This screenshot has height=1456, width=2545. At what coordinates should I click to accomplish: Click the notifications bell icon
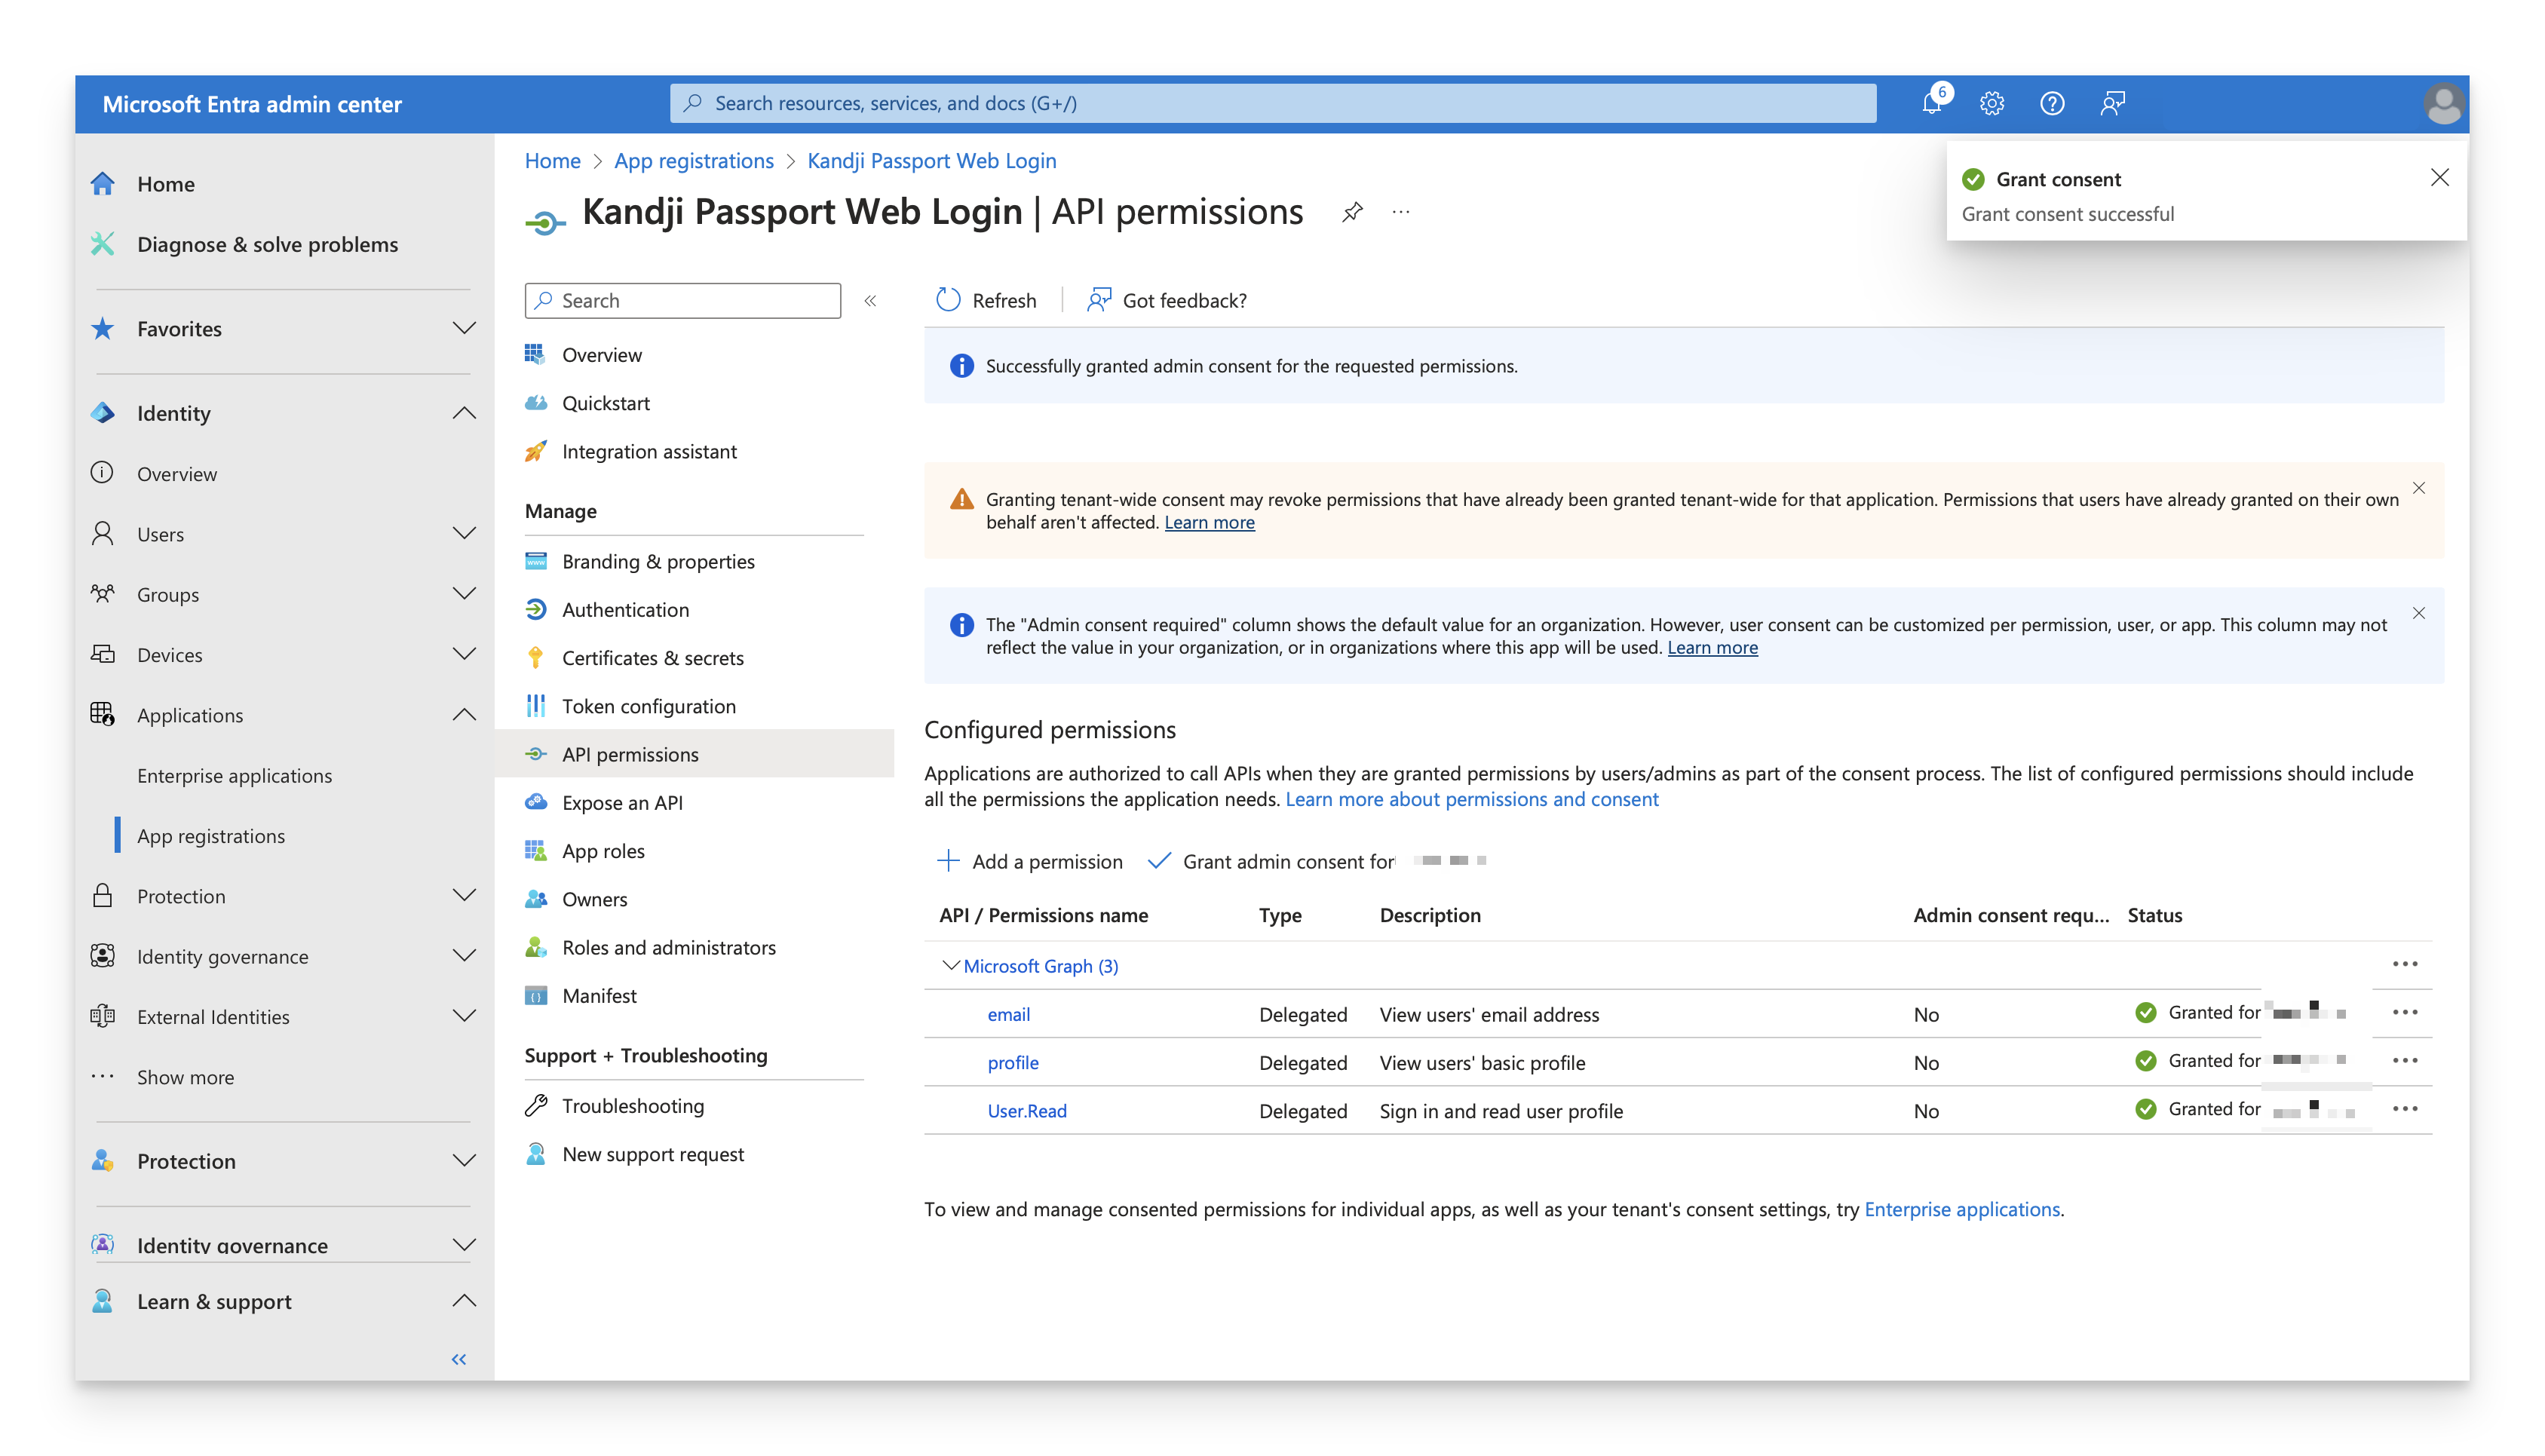pyautogui.click(x=1931, y=104)
